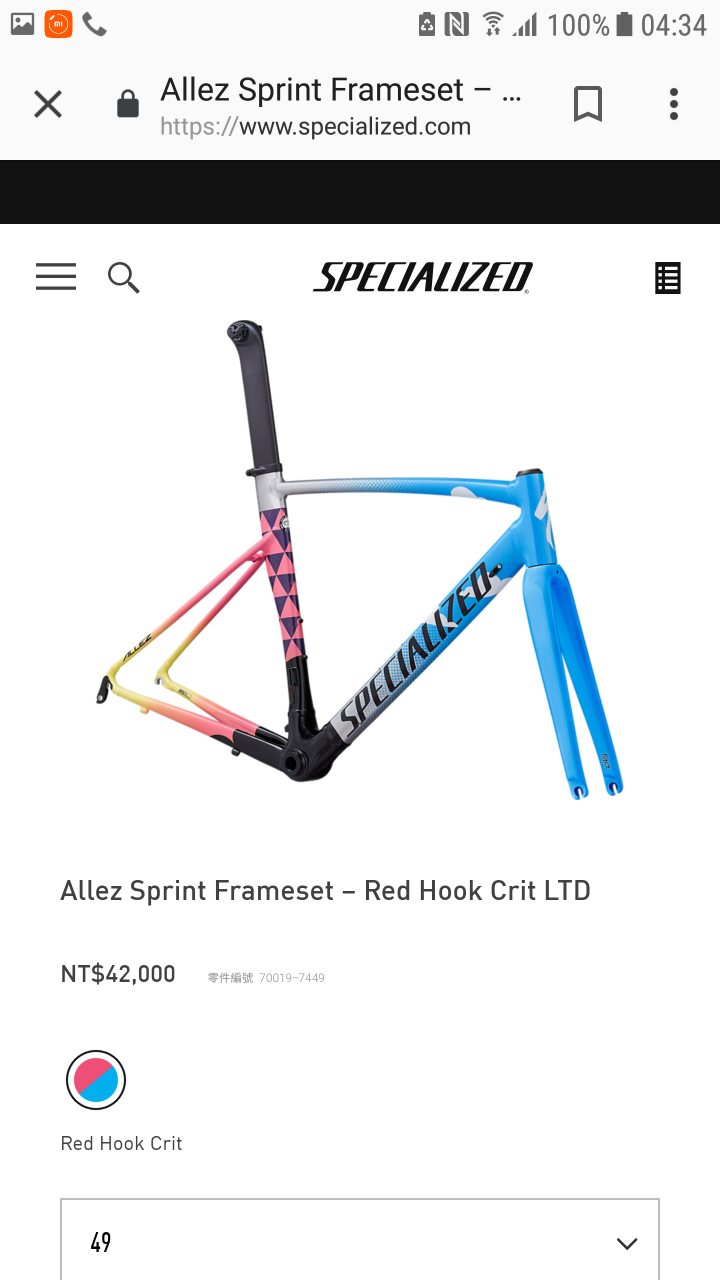Tap the padlock secure connection icon

tap(128, 104)
